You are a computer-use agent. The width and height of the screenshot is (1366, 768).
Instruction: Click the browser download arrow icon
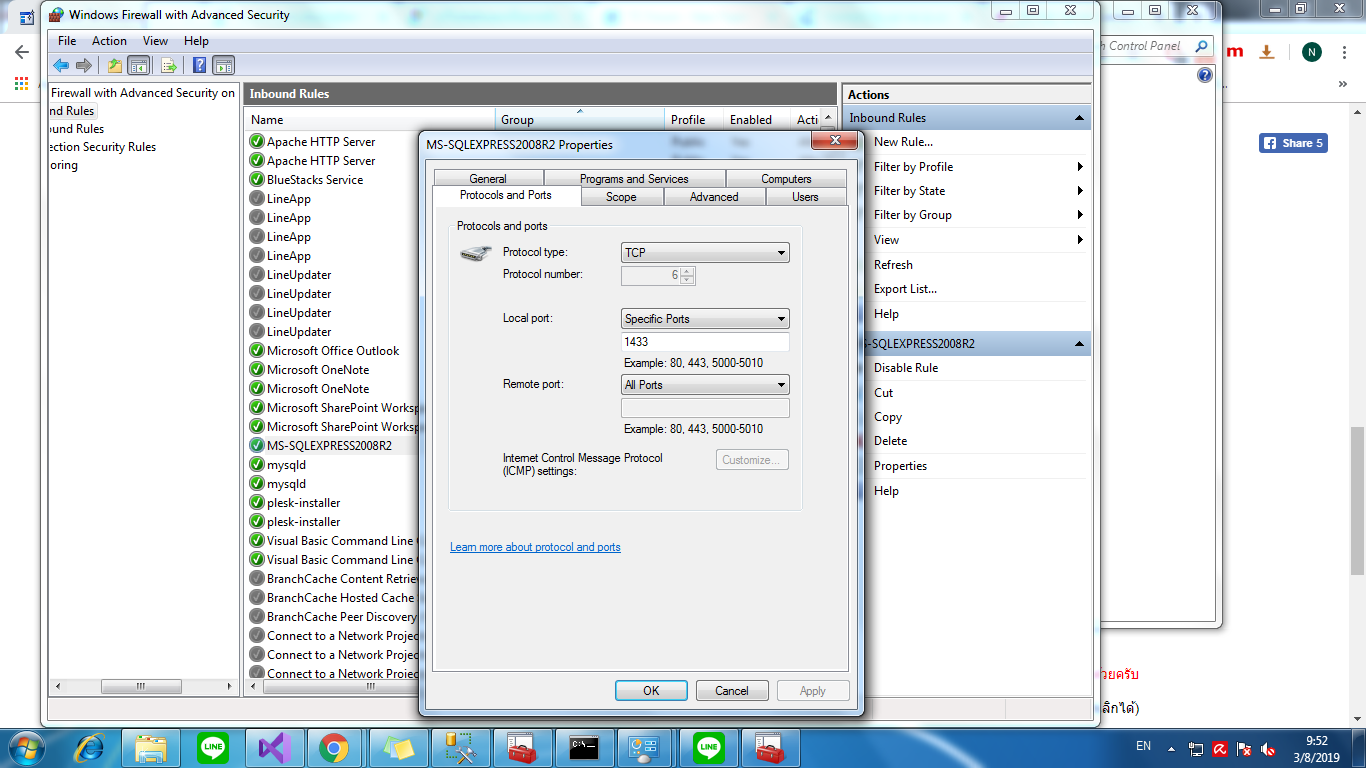tap(1267, 52)
